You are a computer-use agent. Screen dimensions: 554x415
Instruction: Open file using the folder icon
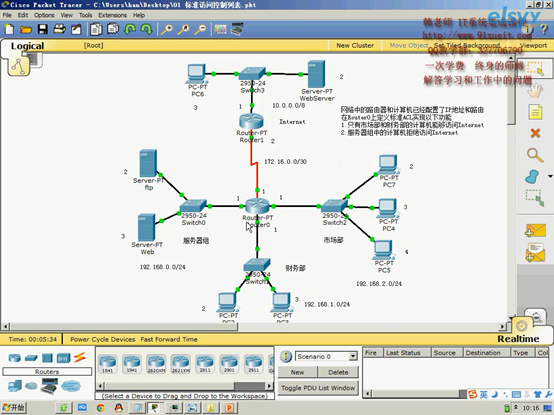coord(26,30)
